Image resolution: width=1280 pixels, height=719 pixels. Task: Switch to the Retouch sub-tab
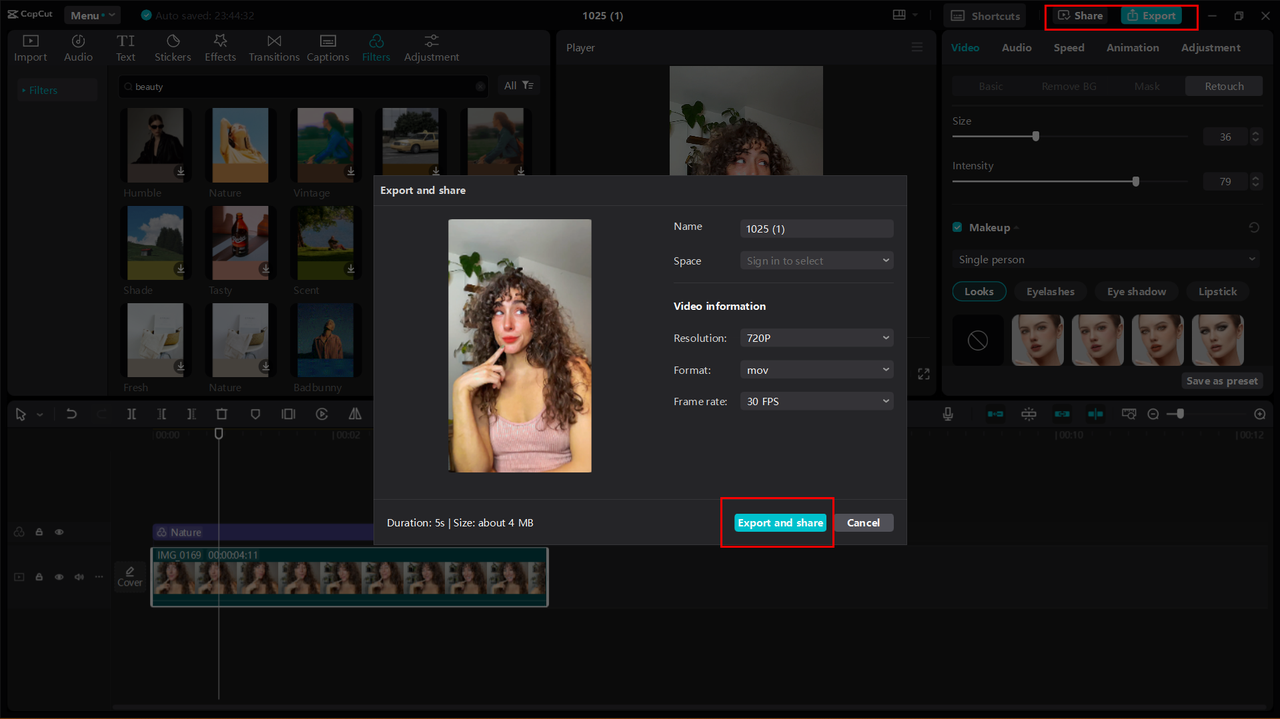(x=1224, y=86)
